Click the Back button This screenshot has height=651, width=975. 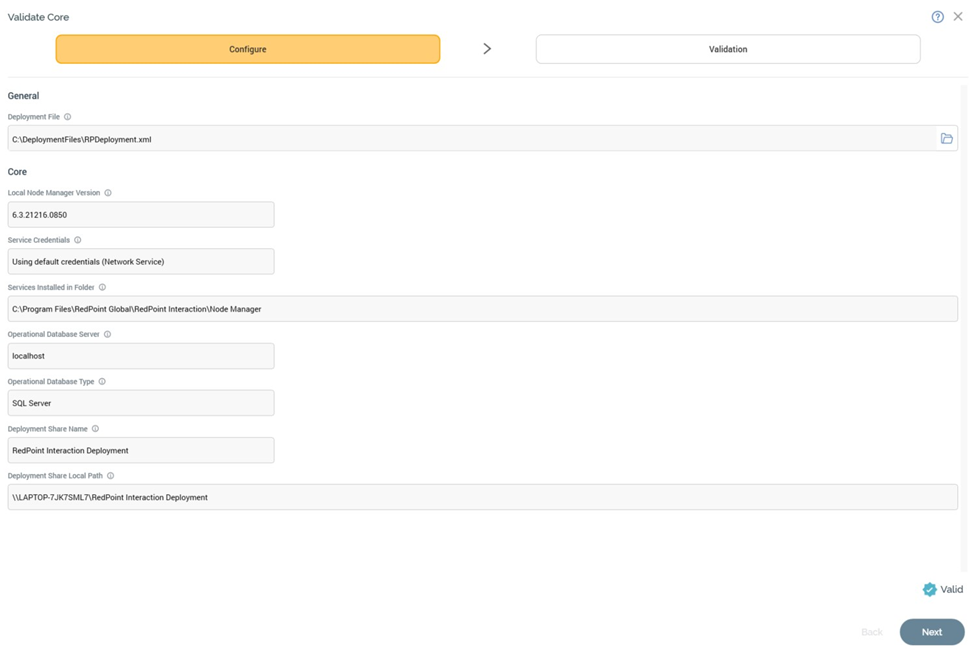pos(872,632)
